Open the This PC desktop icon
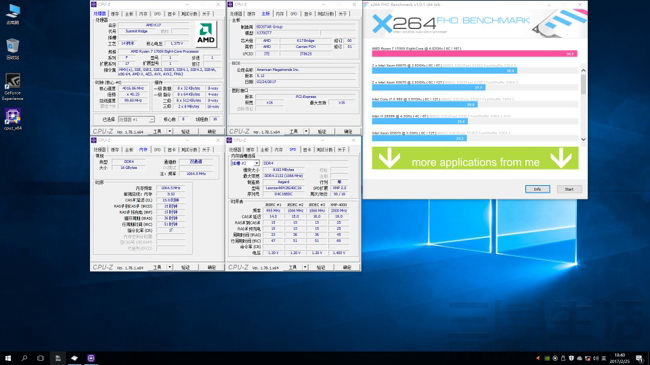Image resolution: width=650 pixels, height=365 pixels. 13,14
